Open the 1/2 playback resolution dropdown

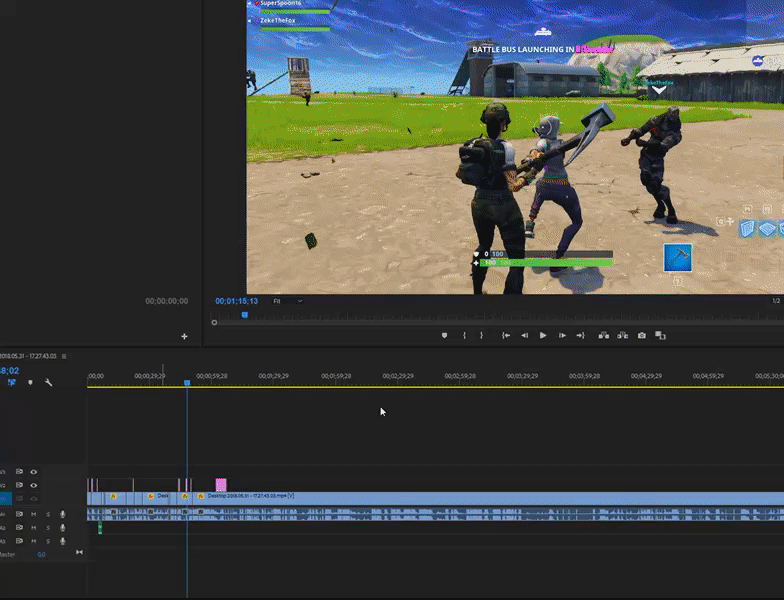tap(776, 301)
